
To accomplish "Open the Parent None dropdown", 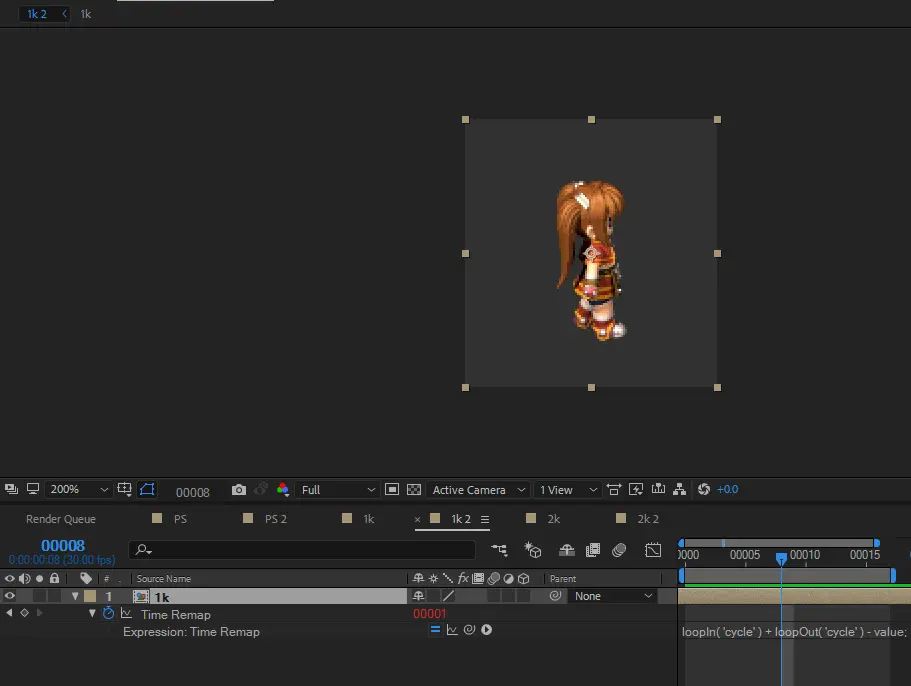I will 613,596.
